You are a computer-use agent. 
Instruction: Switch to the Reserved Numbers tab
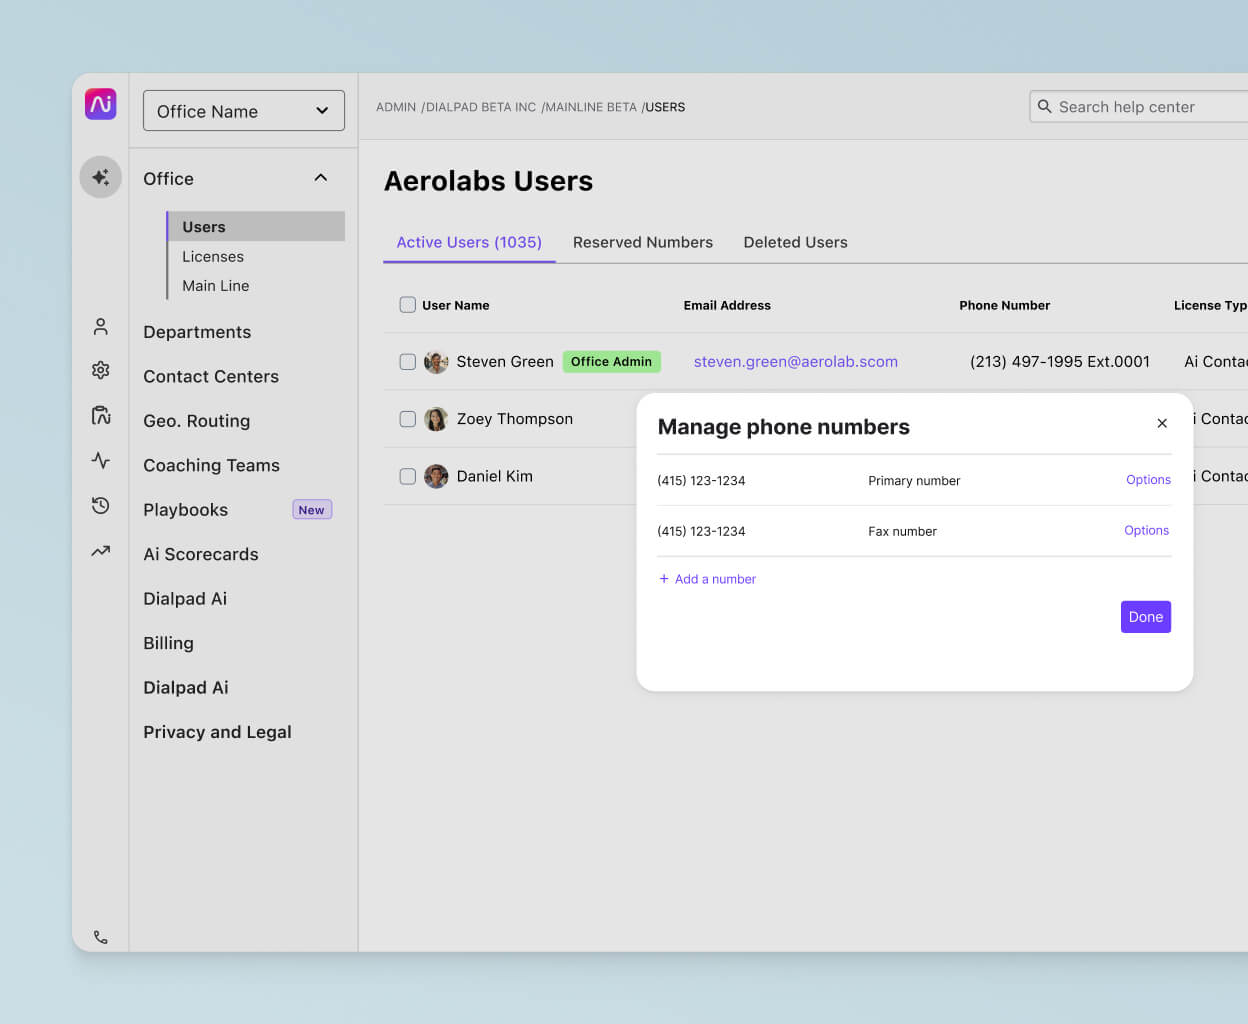pos(643,242)
